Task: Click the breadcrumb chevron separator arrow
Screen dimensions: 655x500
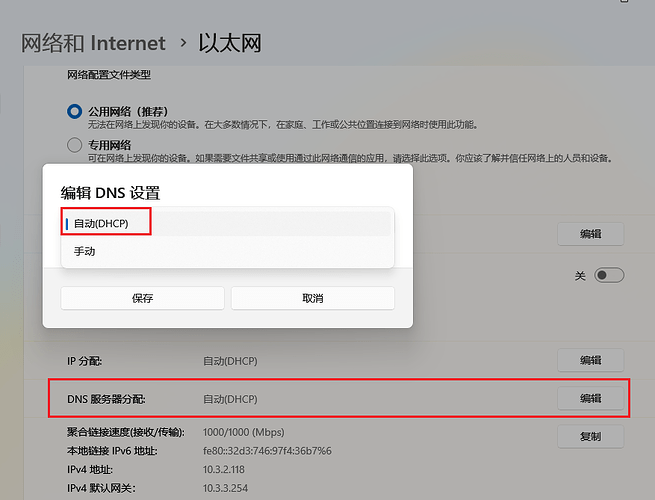Action: pos(183,44)
